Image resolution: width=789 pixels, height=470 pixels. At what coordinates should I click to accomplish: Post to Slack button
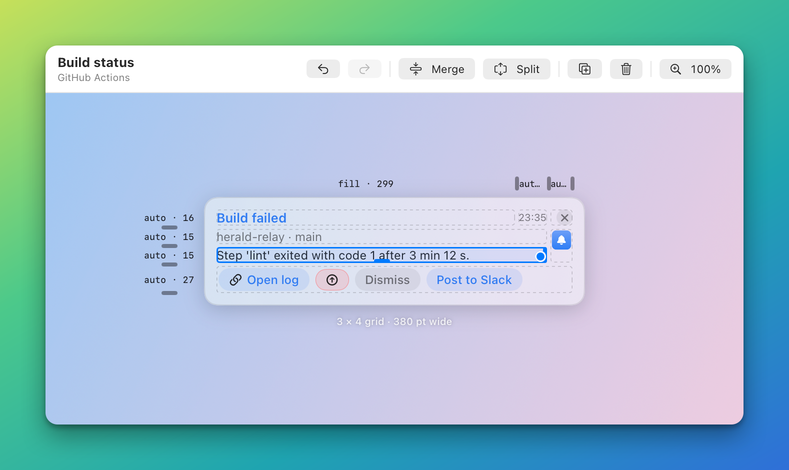pyautogui.click(x=474, y=280)
